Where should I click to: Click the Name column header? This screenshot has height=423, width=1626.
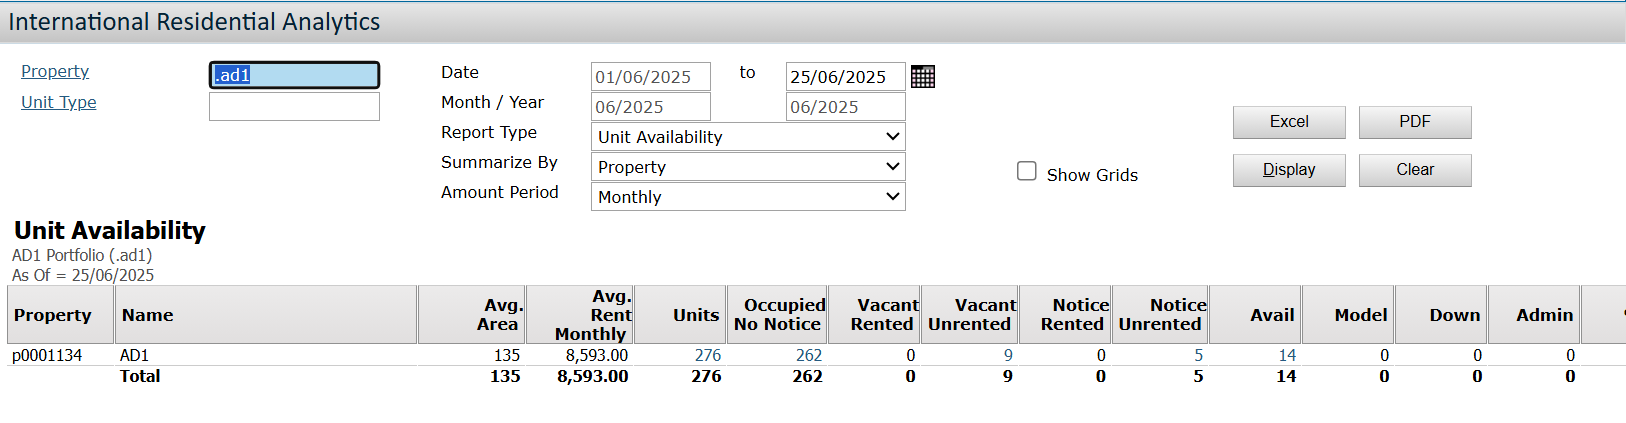pos(266,315)
